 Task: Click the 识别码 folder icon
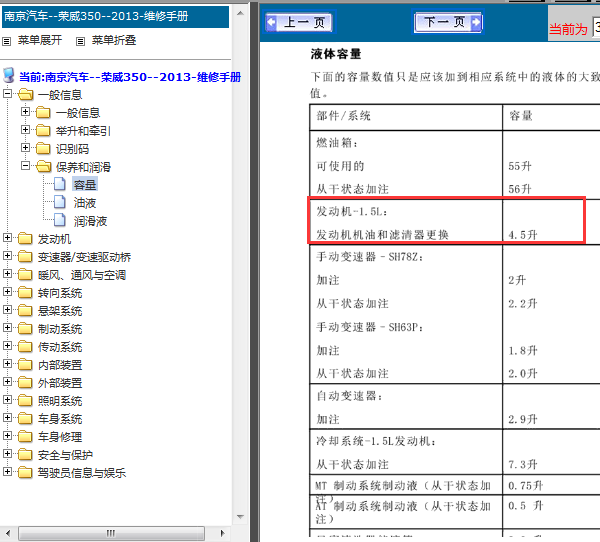point(43,148)
